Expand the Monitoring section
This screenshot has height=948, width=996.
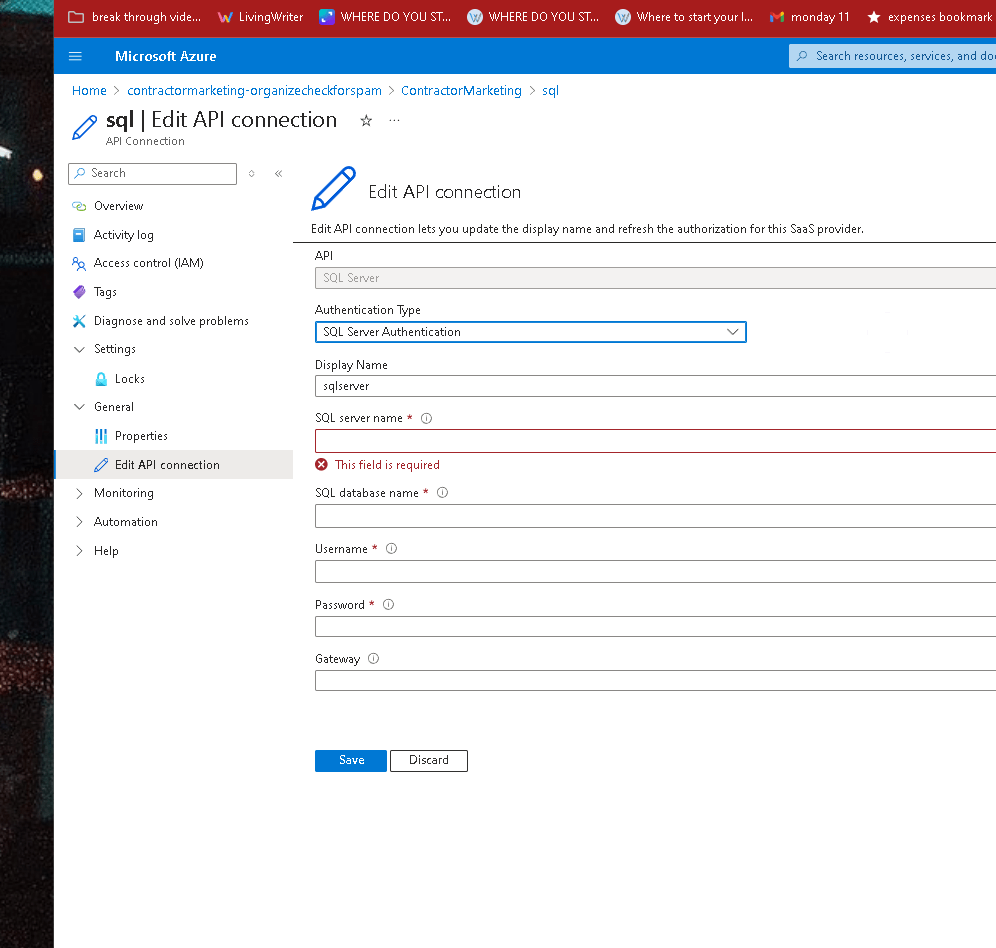coord(79,493)
